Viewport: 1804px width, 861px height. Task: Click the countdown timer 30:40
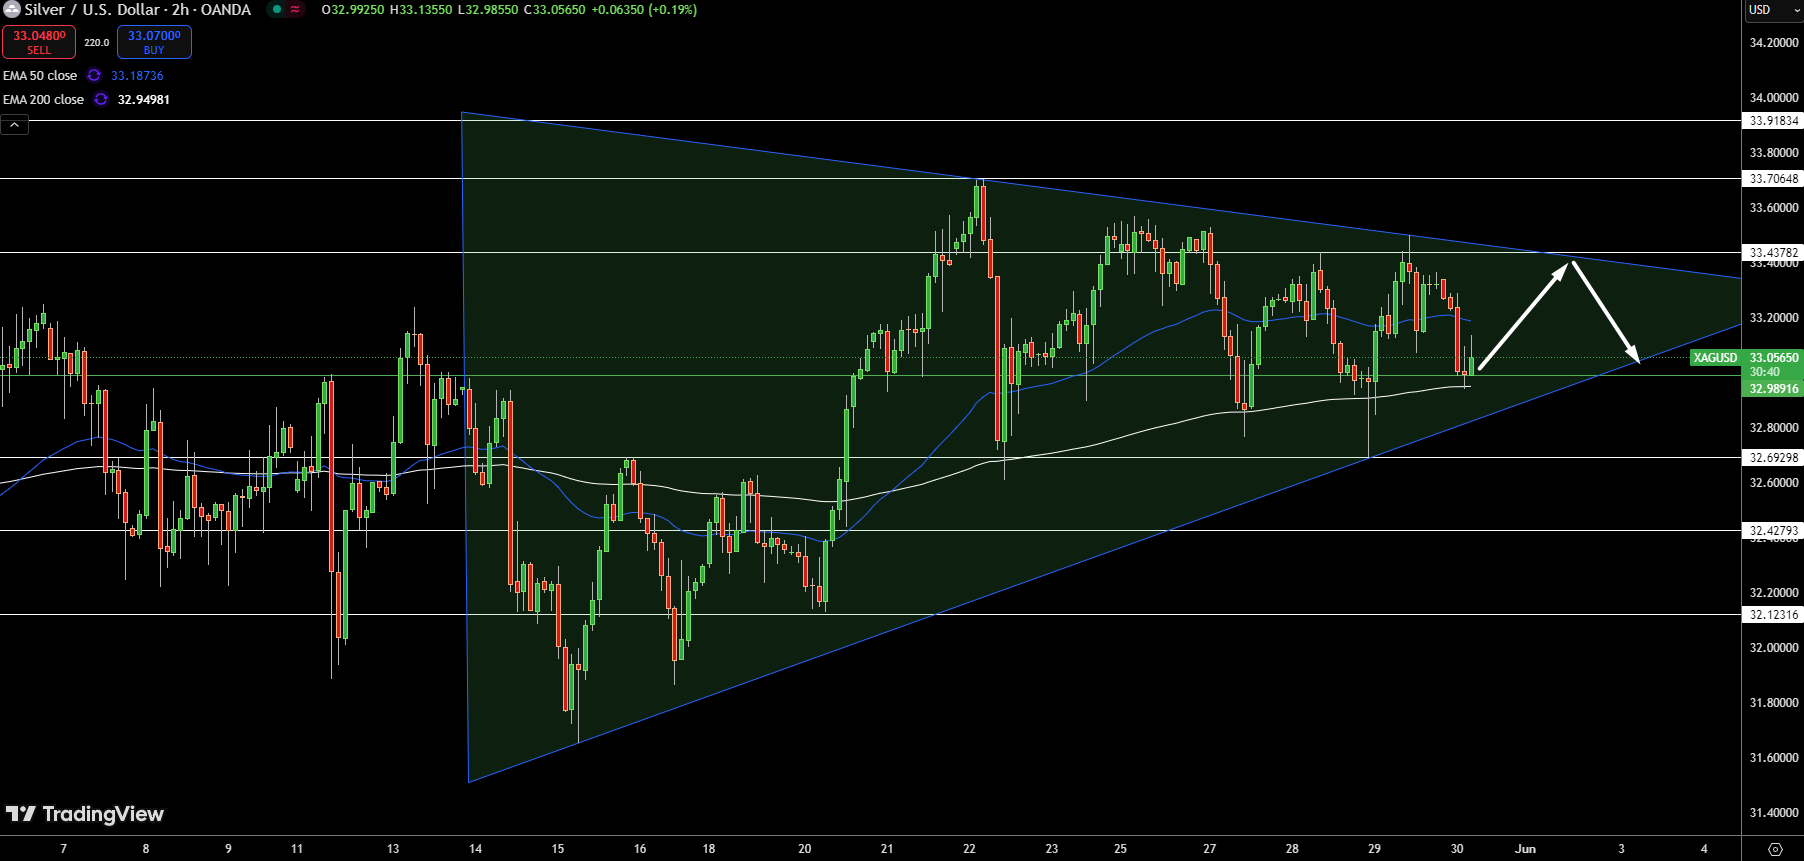1765,373
